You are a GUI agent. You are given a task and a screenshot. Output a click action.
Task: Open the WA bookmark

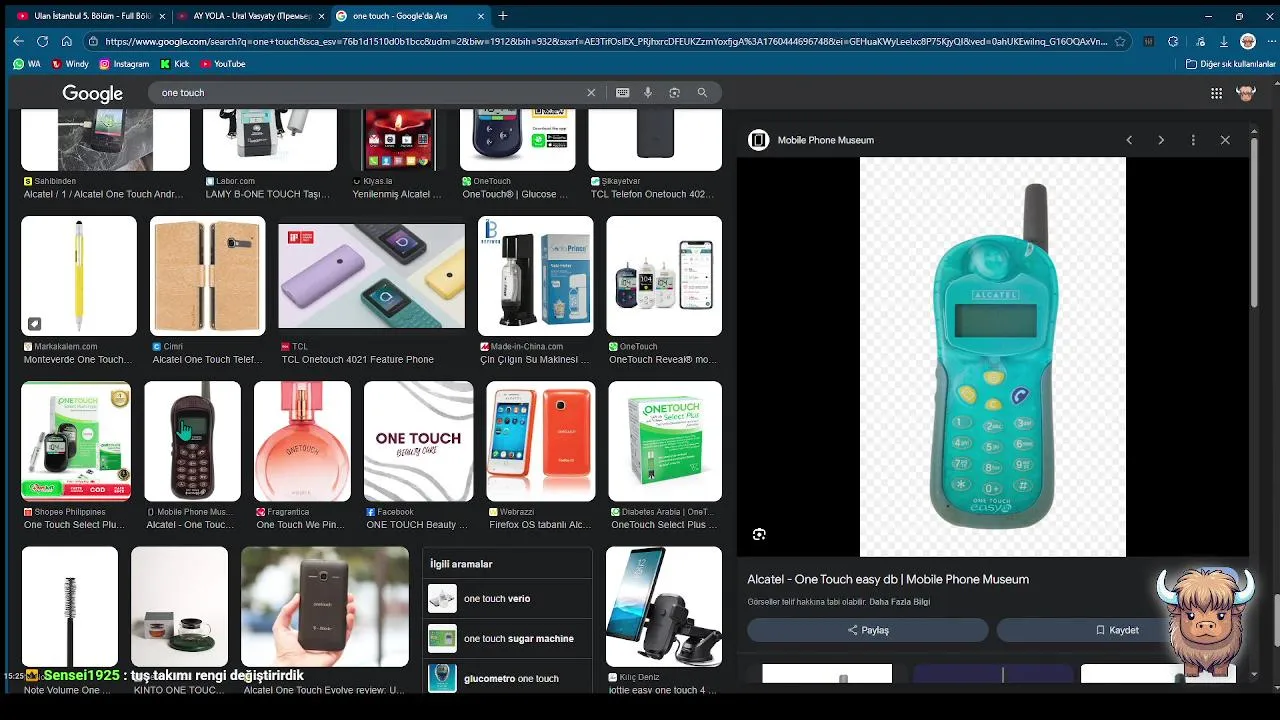coord(27,64)
